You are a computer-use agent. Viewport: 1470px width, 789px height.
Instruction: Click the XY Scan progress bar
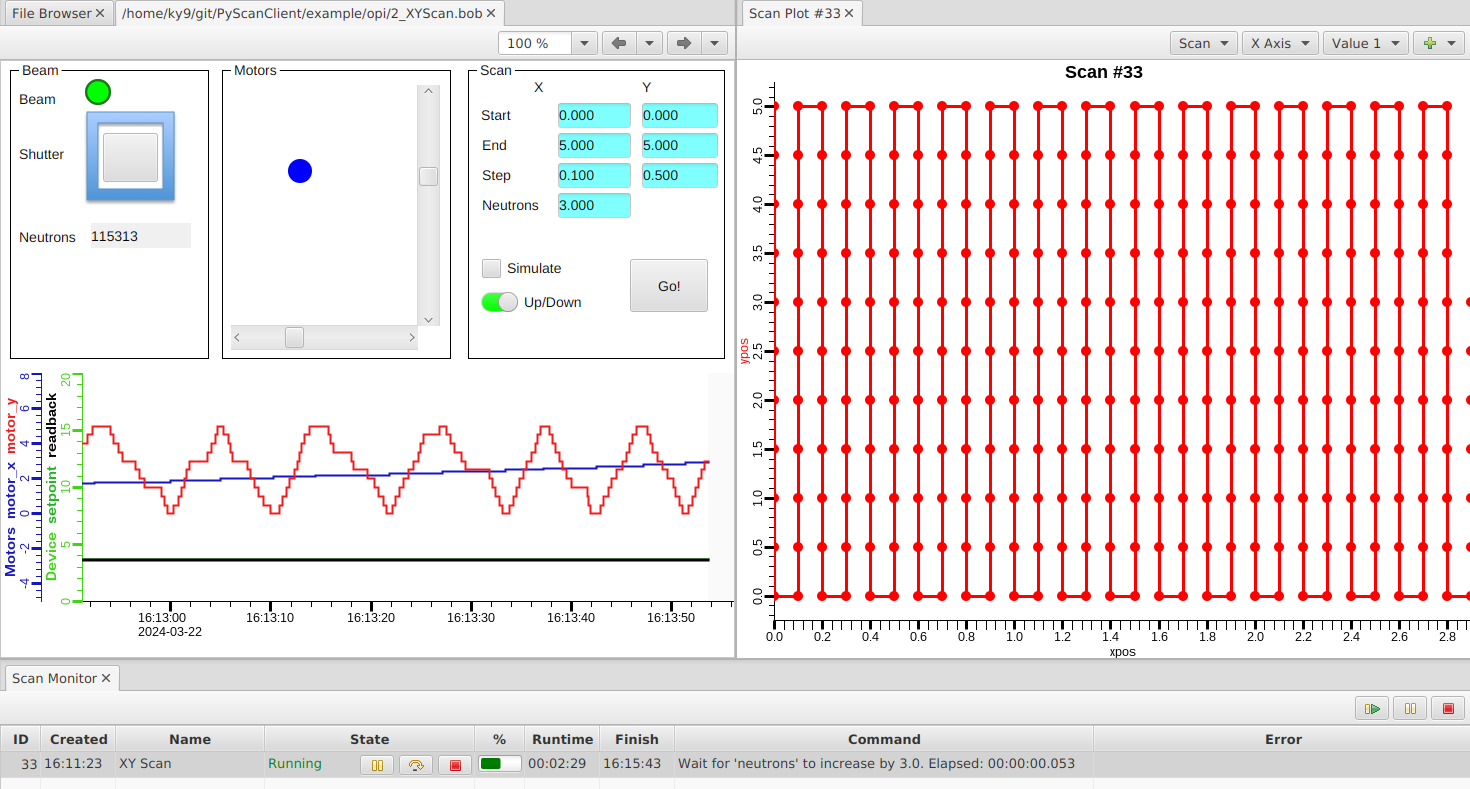click(500, 764)
